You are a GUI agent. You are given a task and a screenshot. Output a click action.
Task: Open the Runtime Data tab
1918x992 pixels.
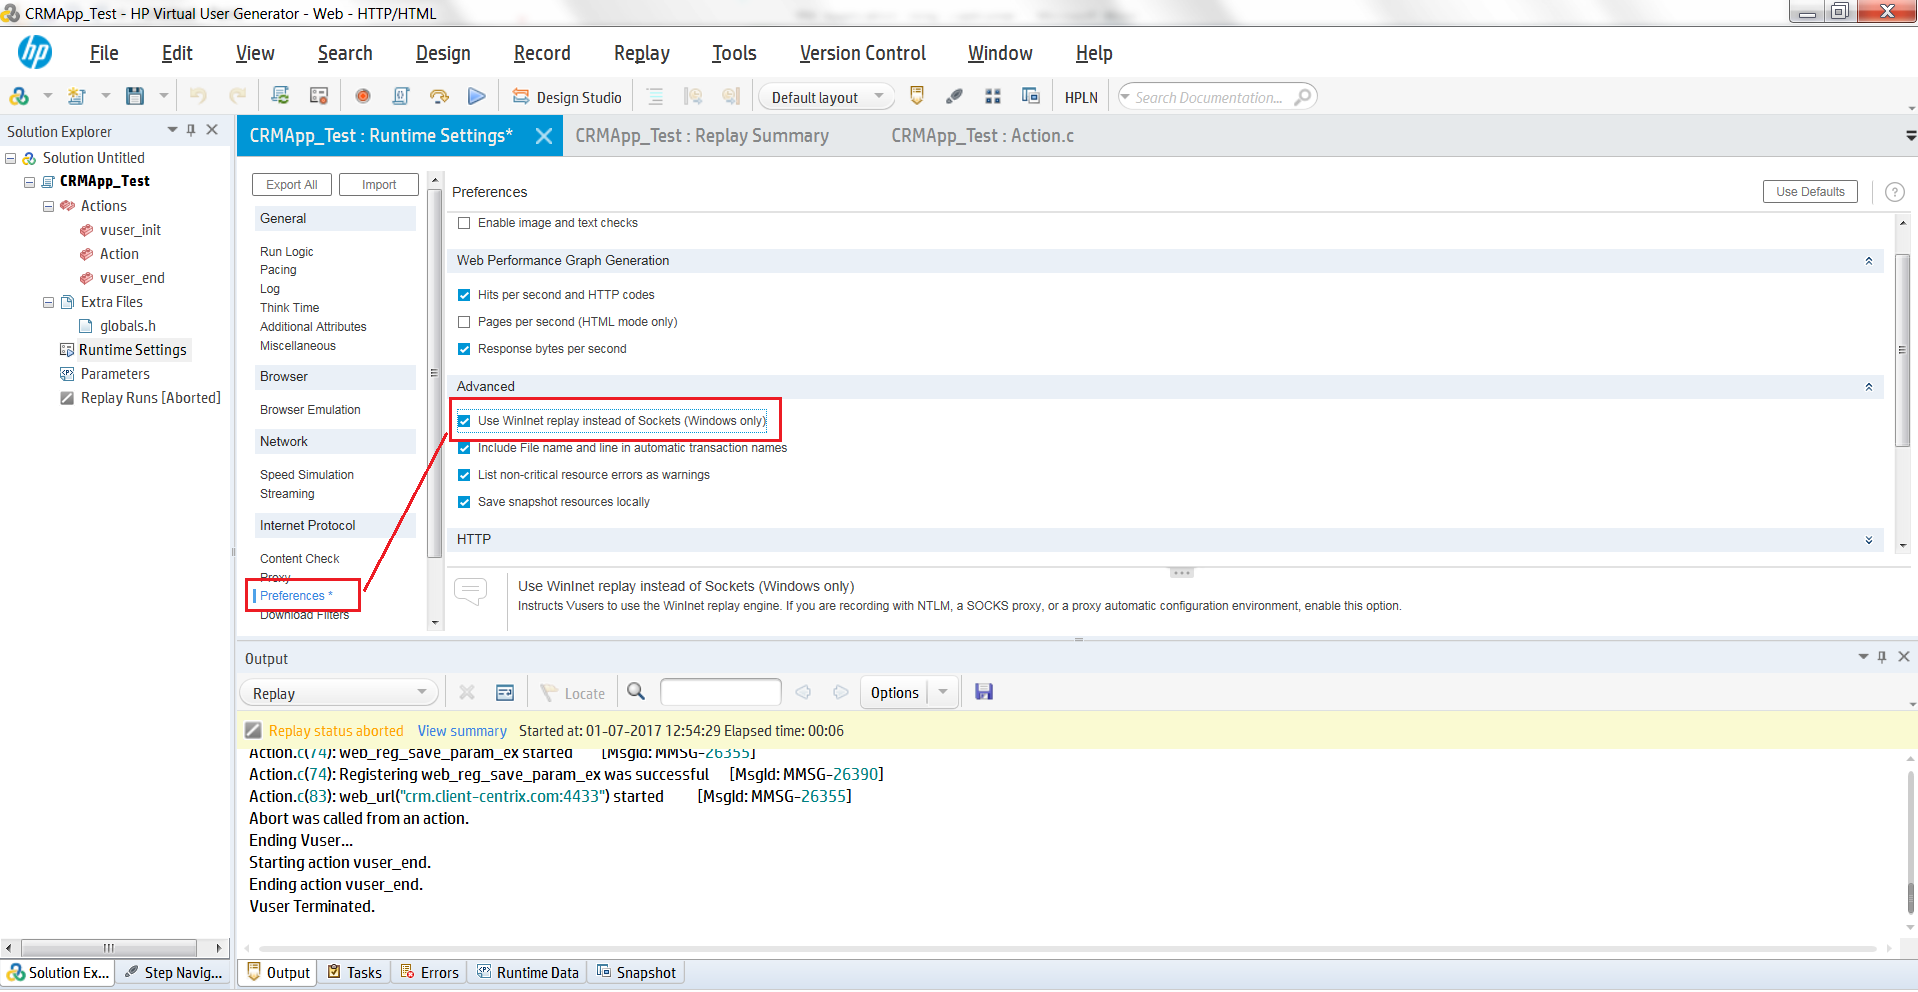point(528,973)
